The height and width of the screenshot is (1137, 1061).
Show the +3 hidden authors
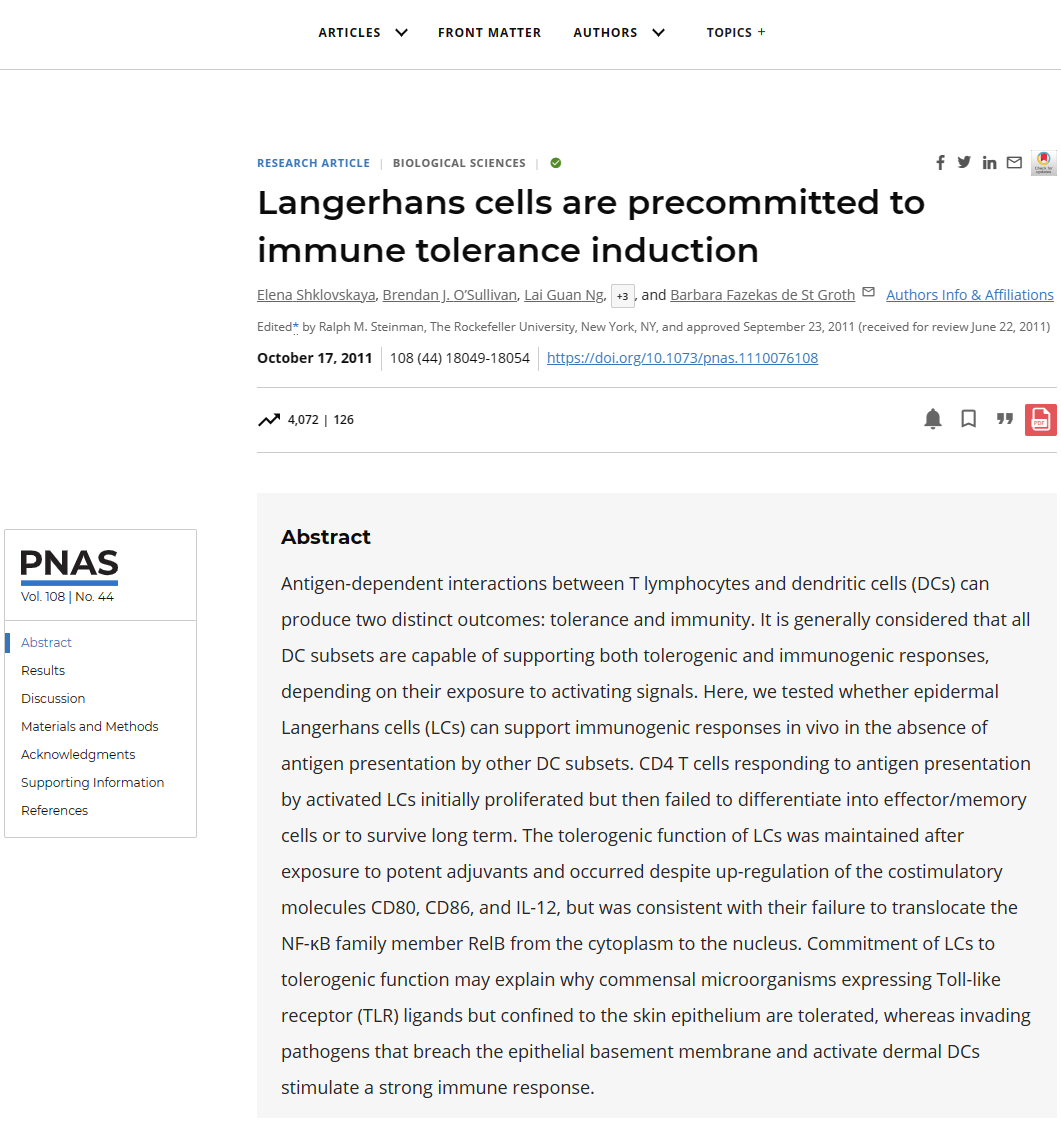(x=622, y=296)
